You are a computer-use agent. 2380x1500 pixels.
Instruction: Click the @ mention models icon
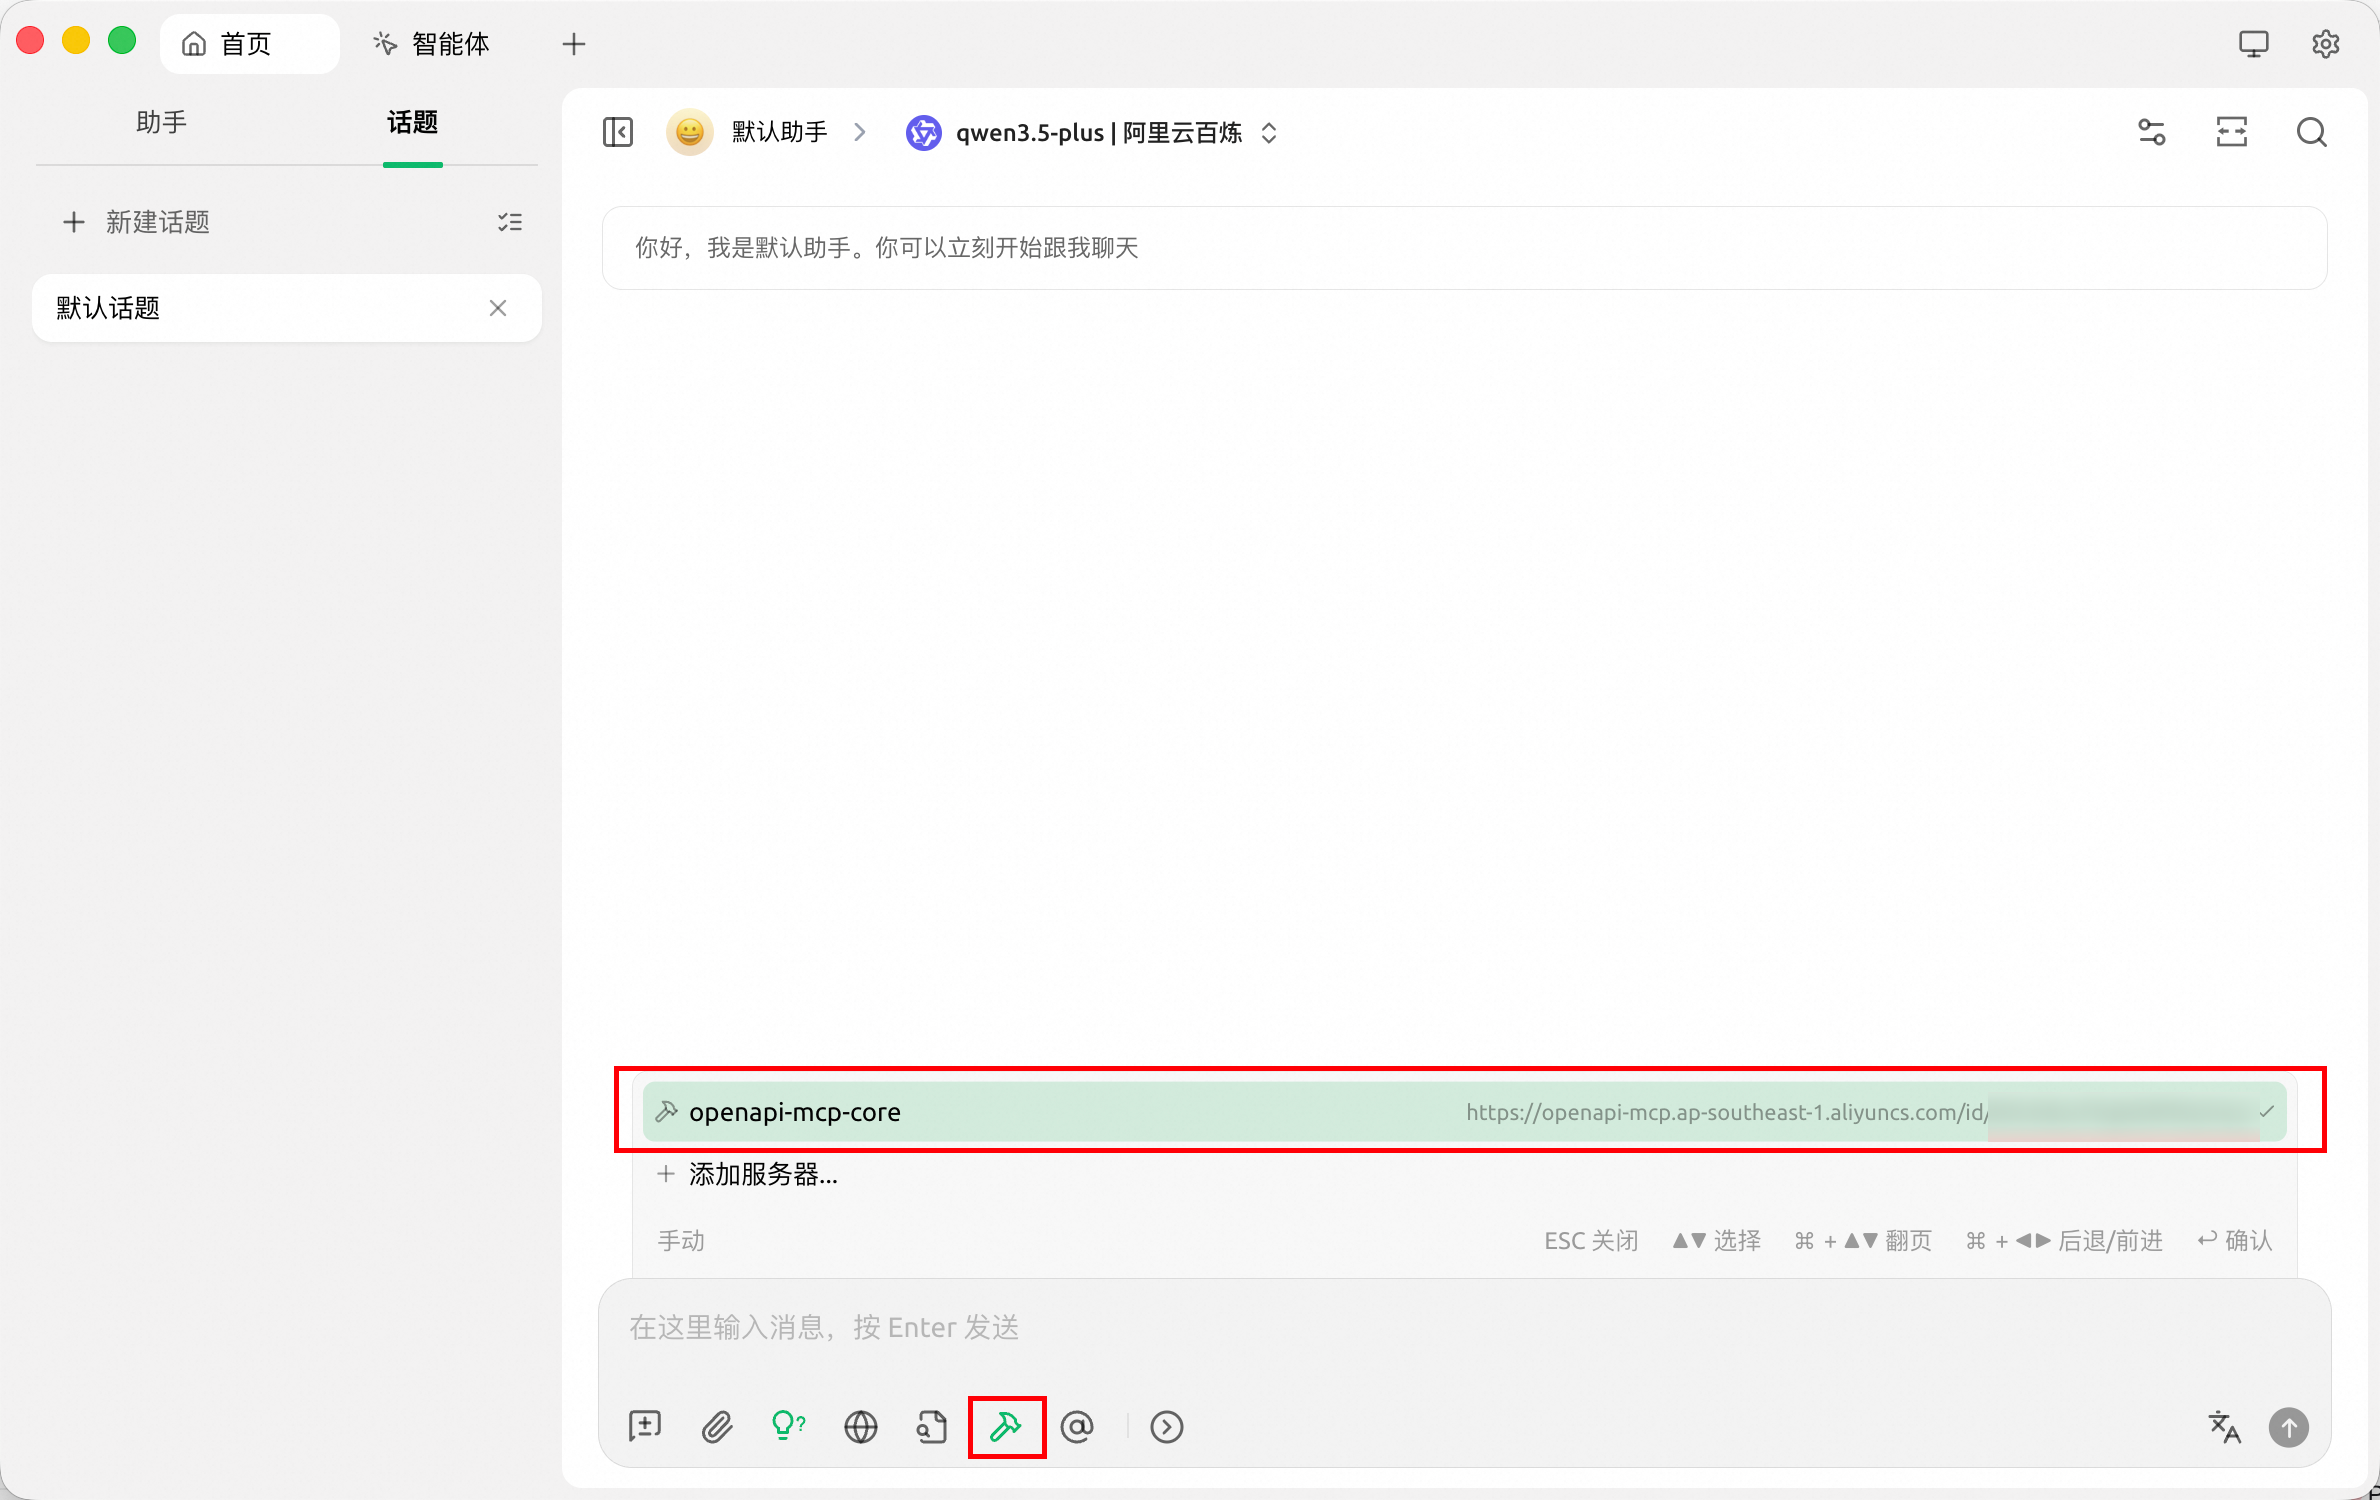1077,1427
